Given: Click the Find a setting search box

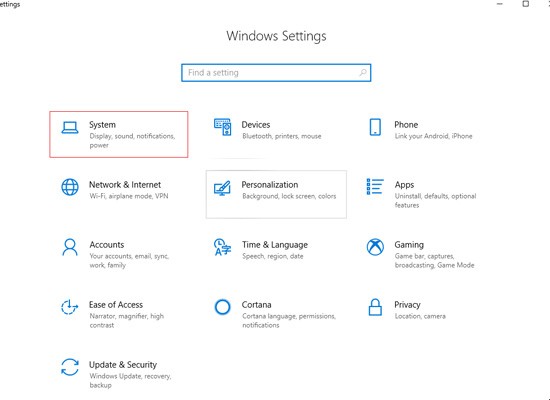Looking at the screenshot, I should pos(276,73).
